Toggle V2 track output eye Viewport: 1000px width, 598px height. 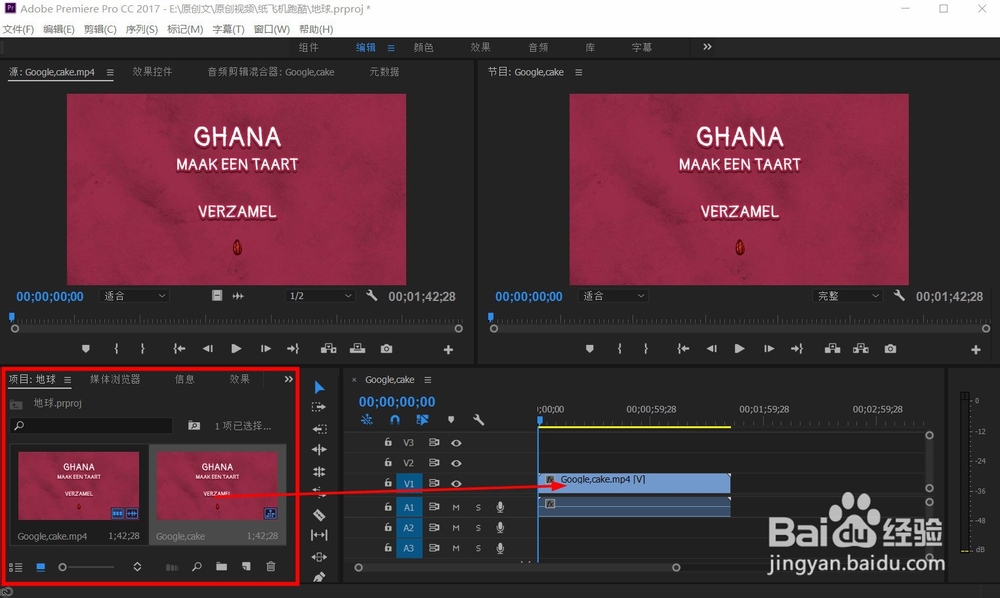pos(456,463)
